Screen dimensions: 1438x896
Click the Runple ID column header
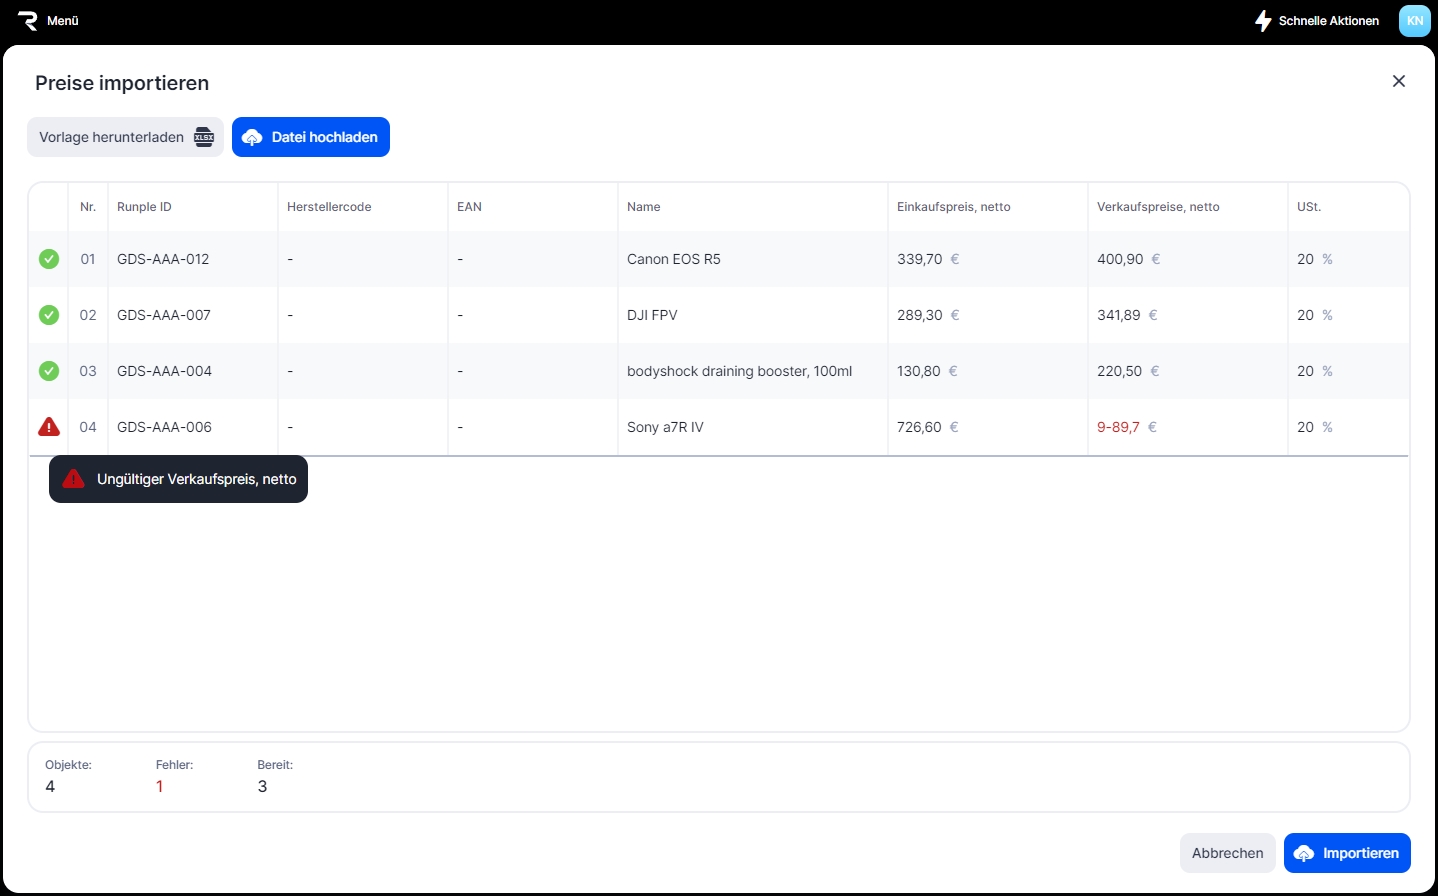pyautogui.click(x=144, y=207)
